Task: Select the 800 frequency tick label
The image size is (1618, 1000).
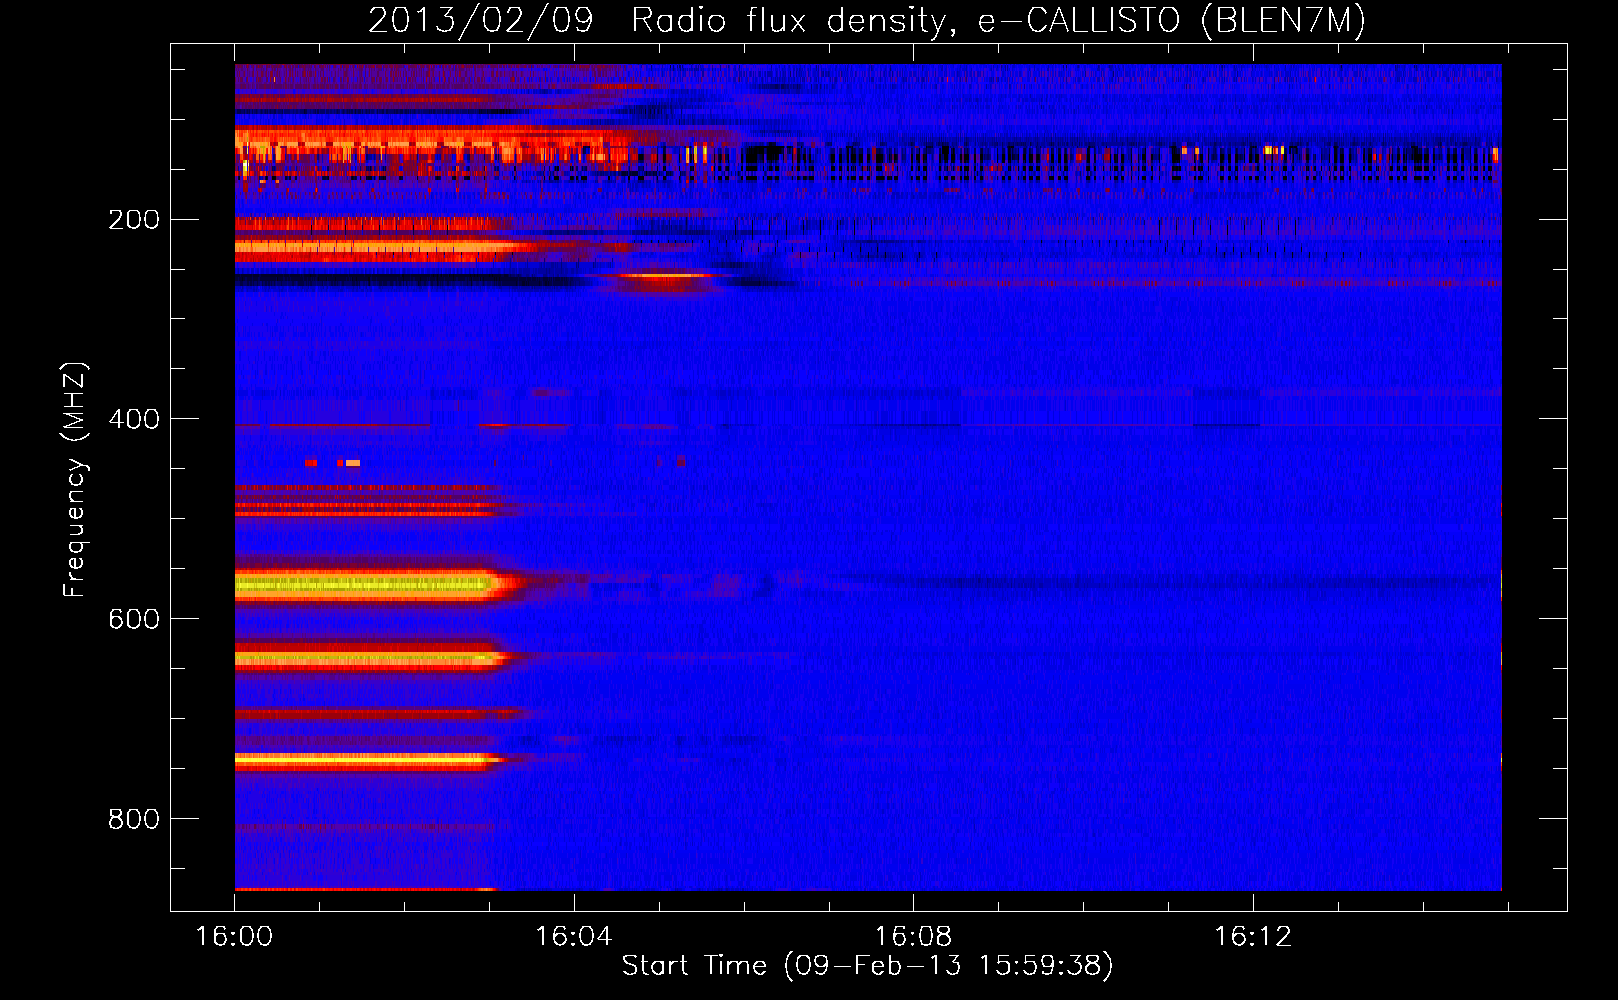Action: tap(134, 819)
